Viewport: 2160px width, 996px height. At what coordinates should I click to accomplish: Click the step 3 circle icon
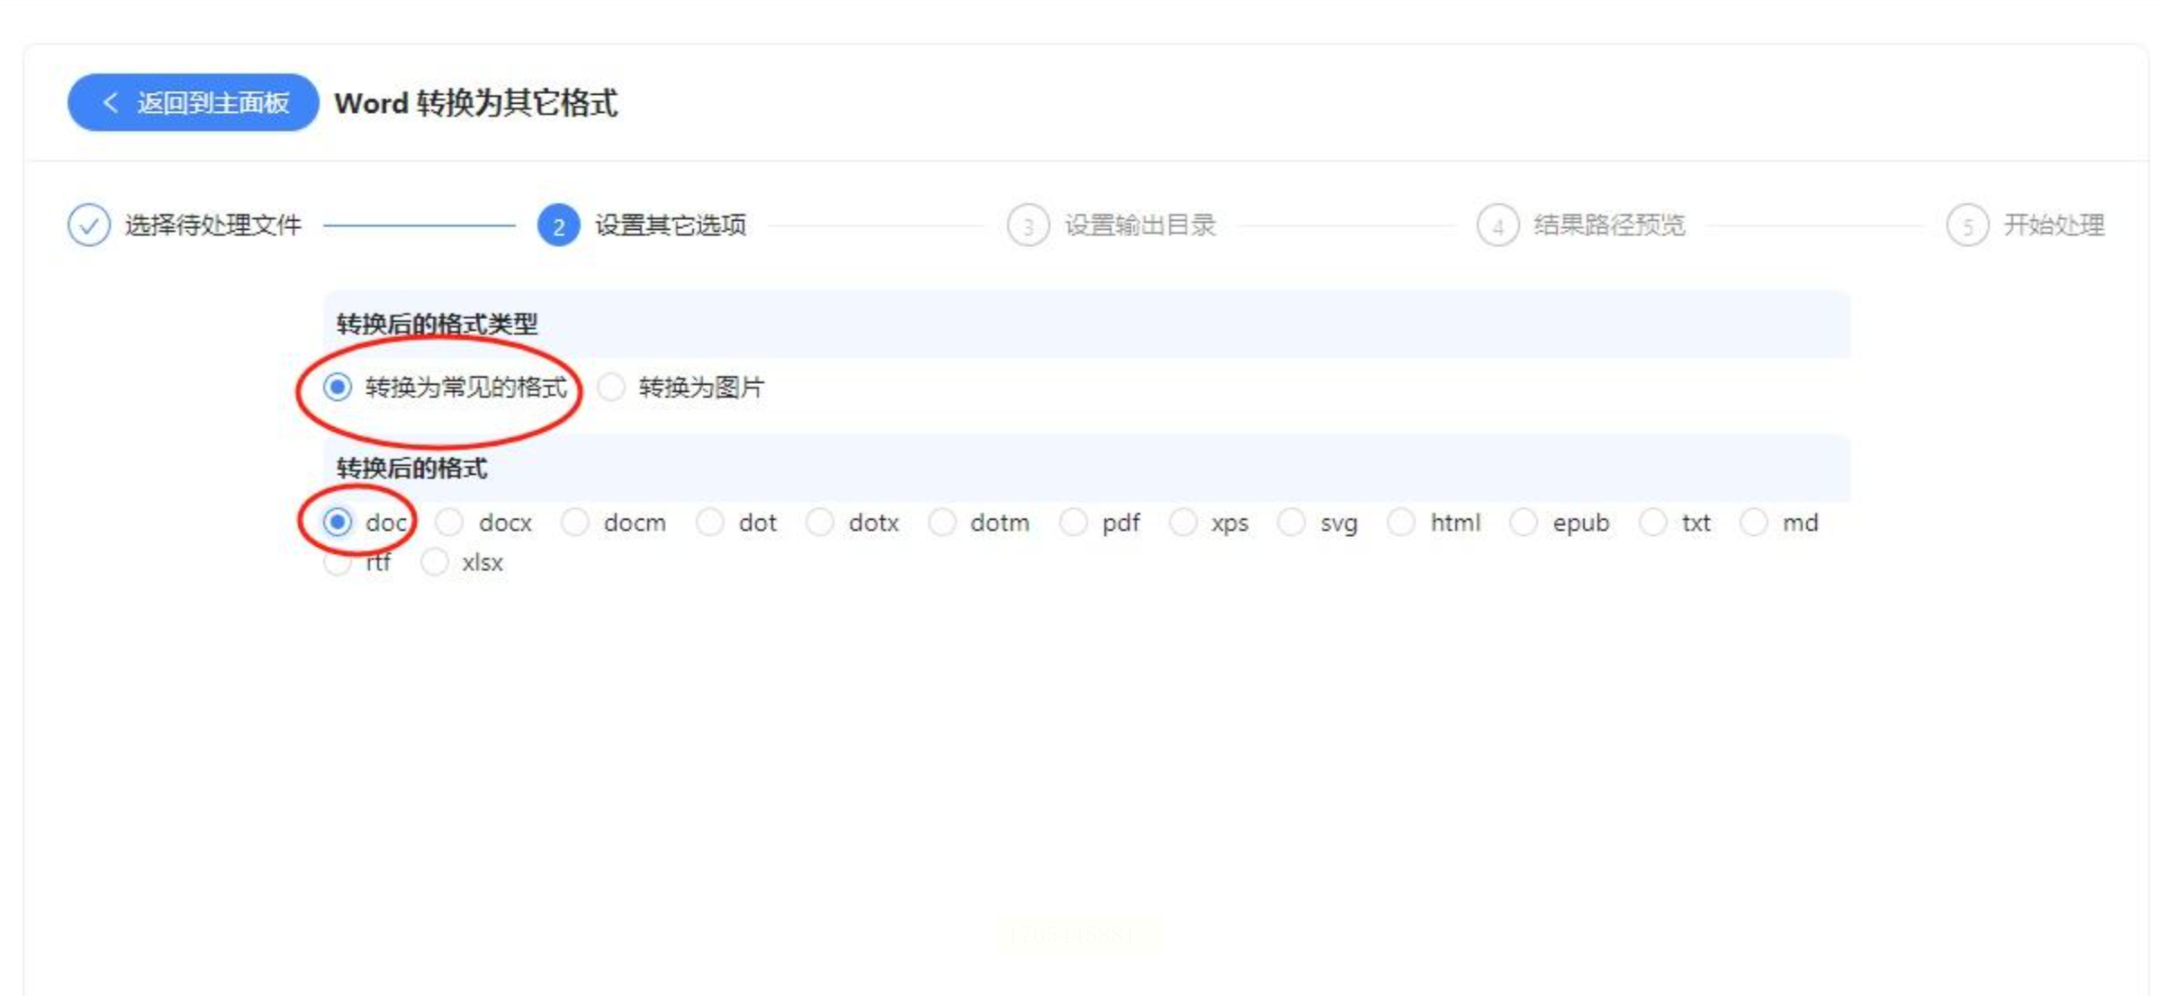(x=1028, y=225)
